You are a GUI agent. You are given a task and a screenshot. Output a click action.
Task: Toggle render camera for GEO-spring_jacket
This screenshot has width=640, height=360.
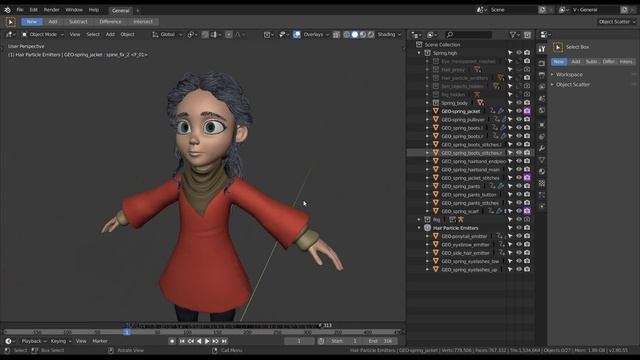coord(527,111)
